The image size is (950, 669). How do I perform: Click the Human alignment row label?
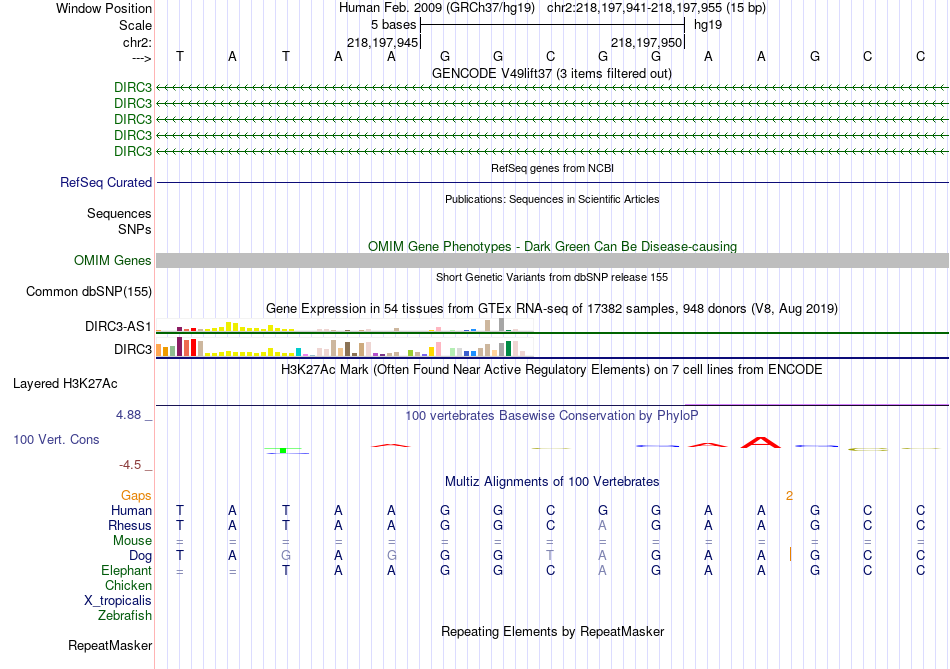pyautogui.click(x=131, y=510)
